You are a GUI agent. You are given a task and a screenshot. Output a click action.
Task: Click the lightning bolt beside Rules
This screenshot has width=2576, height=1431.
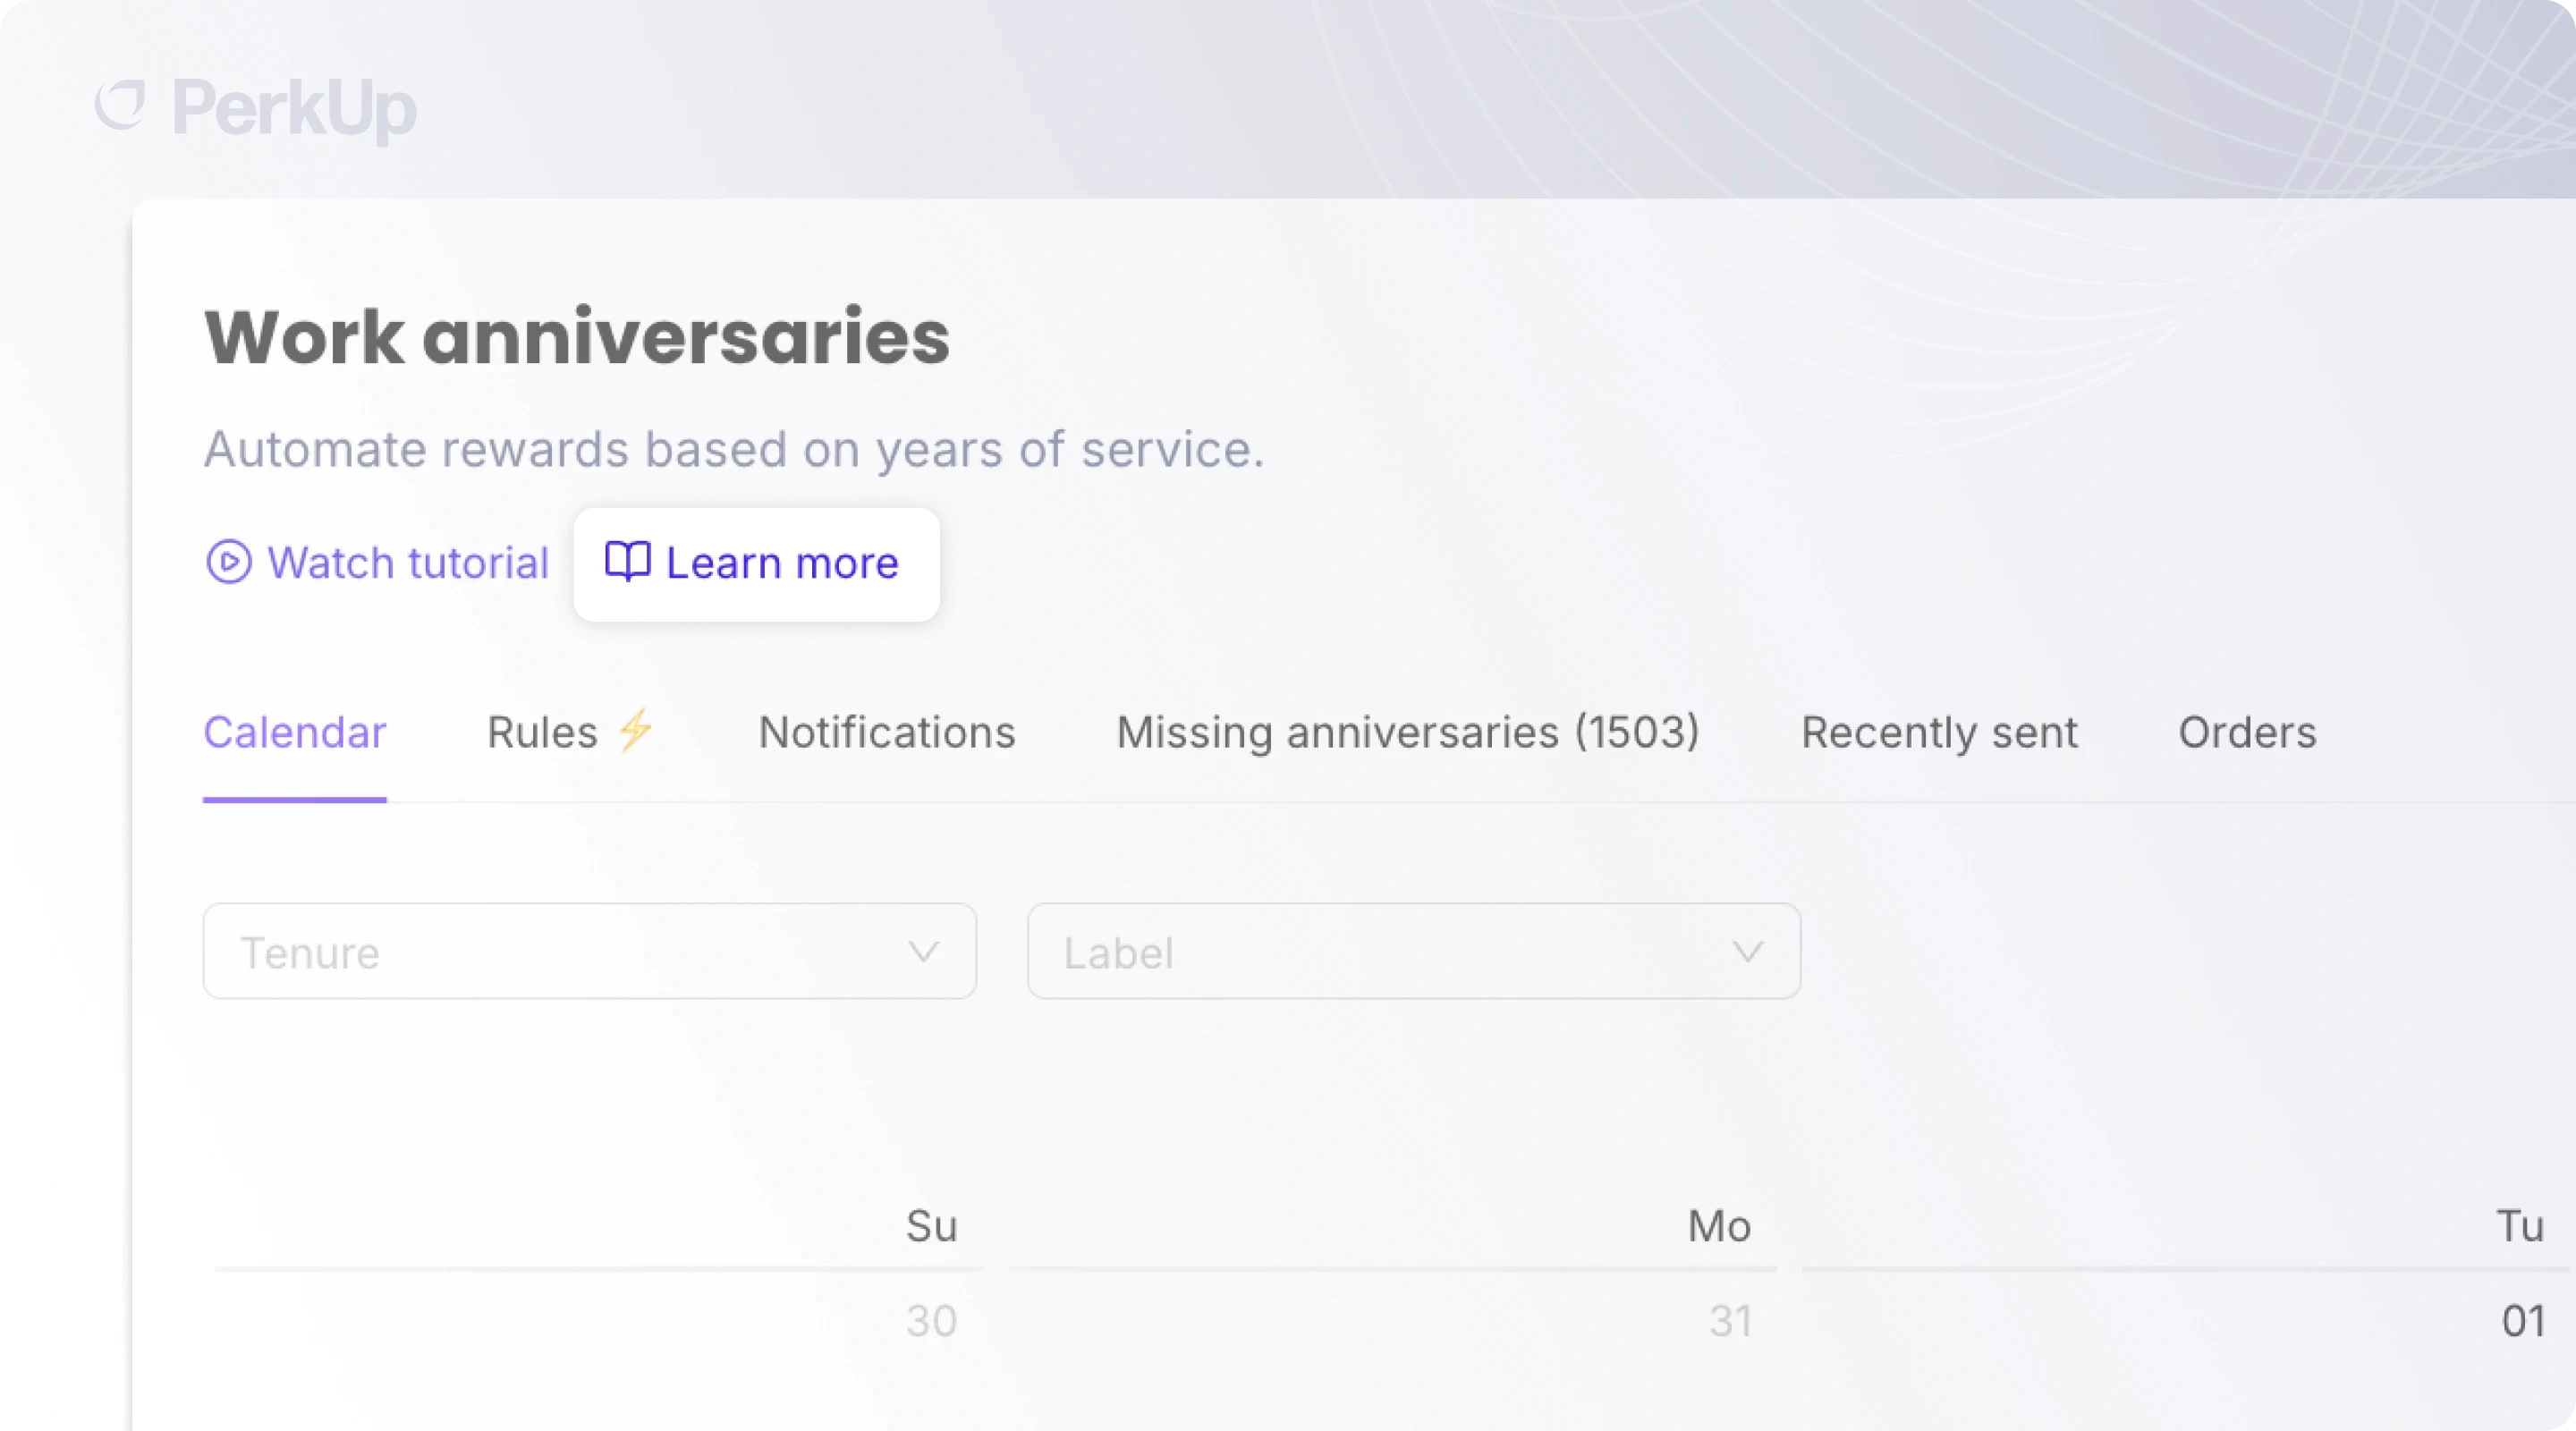[x=635, y=730]
